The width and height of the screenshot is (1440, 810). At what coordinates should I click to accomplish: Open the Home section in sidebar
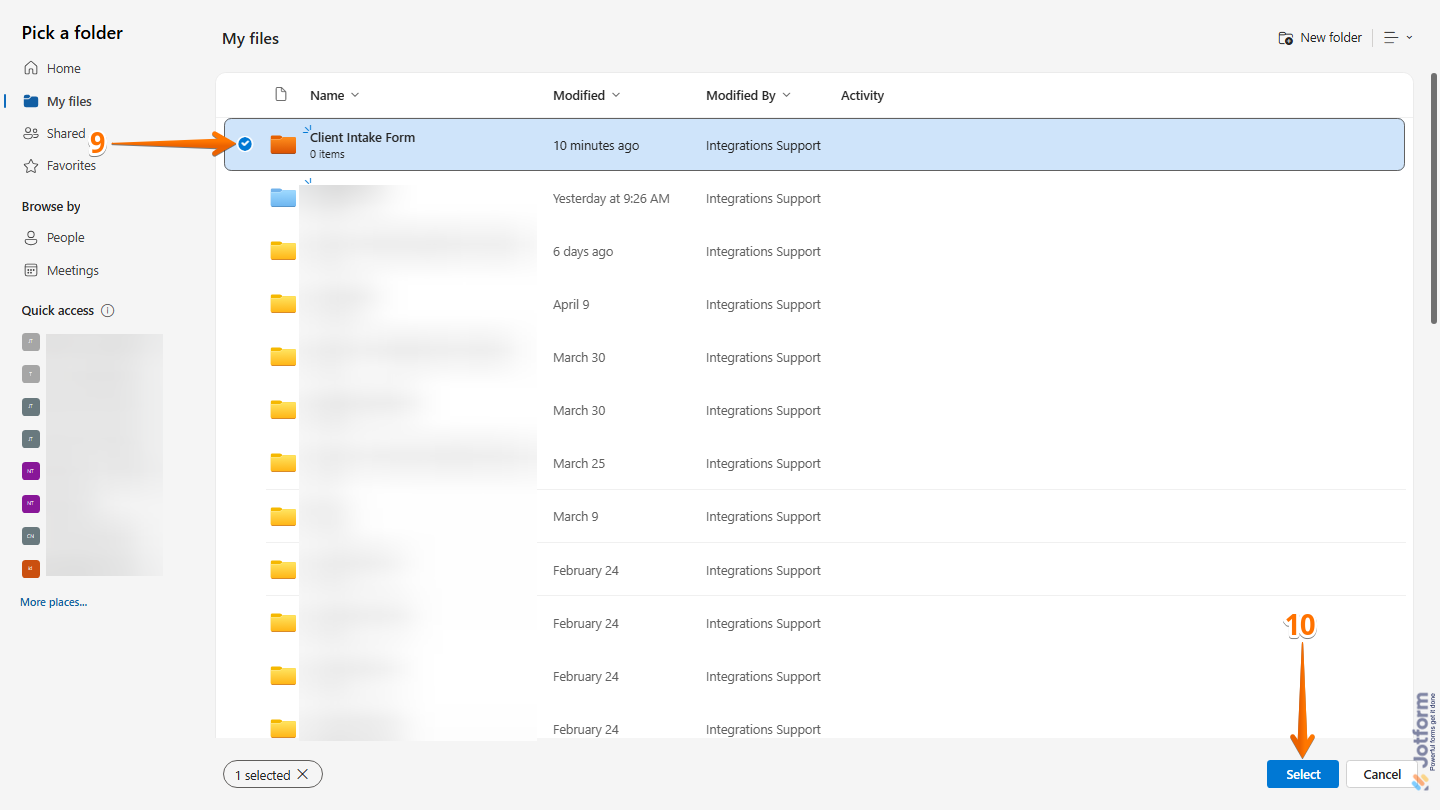point(62,68)
